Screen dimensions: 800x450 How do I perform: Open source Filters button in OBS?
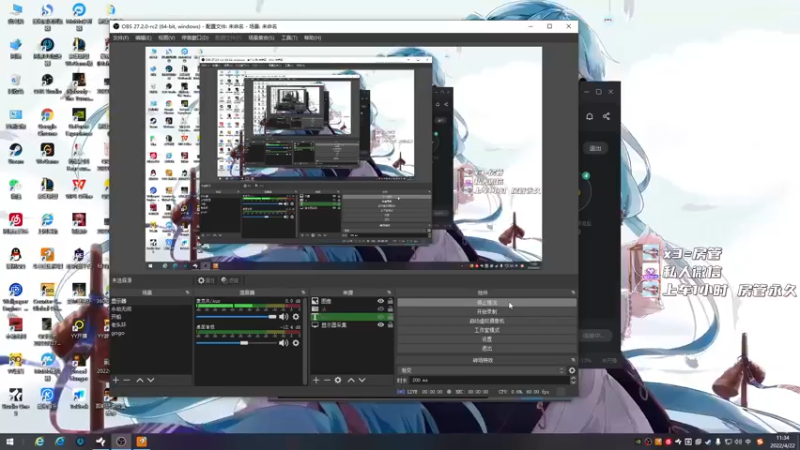click(x=230, y=280)
